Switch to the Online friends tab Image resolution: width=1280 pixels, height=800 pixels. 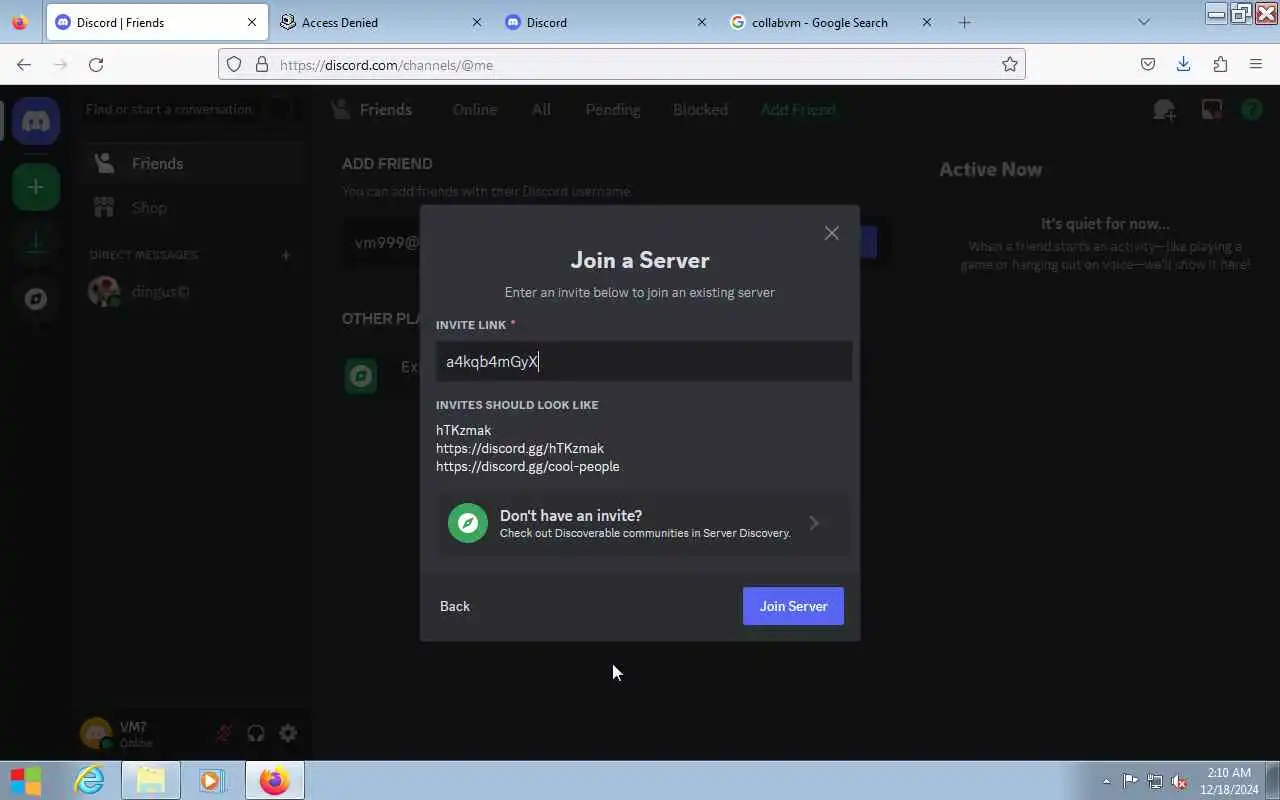coord(474,110)
